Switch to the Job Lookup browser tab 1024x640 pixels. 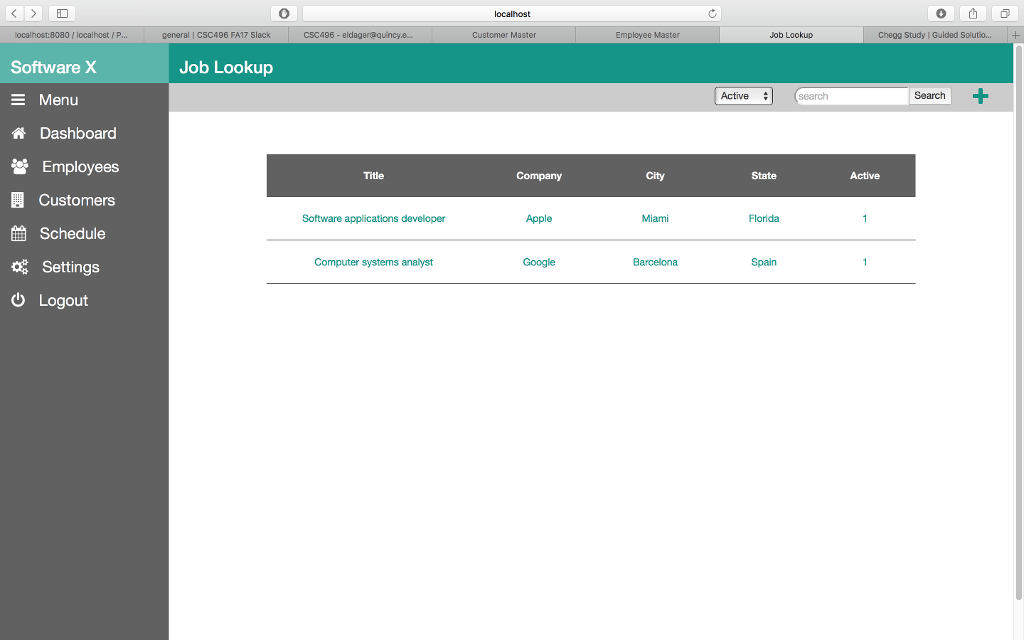(x=791, y=33)
